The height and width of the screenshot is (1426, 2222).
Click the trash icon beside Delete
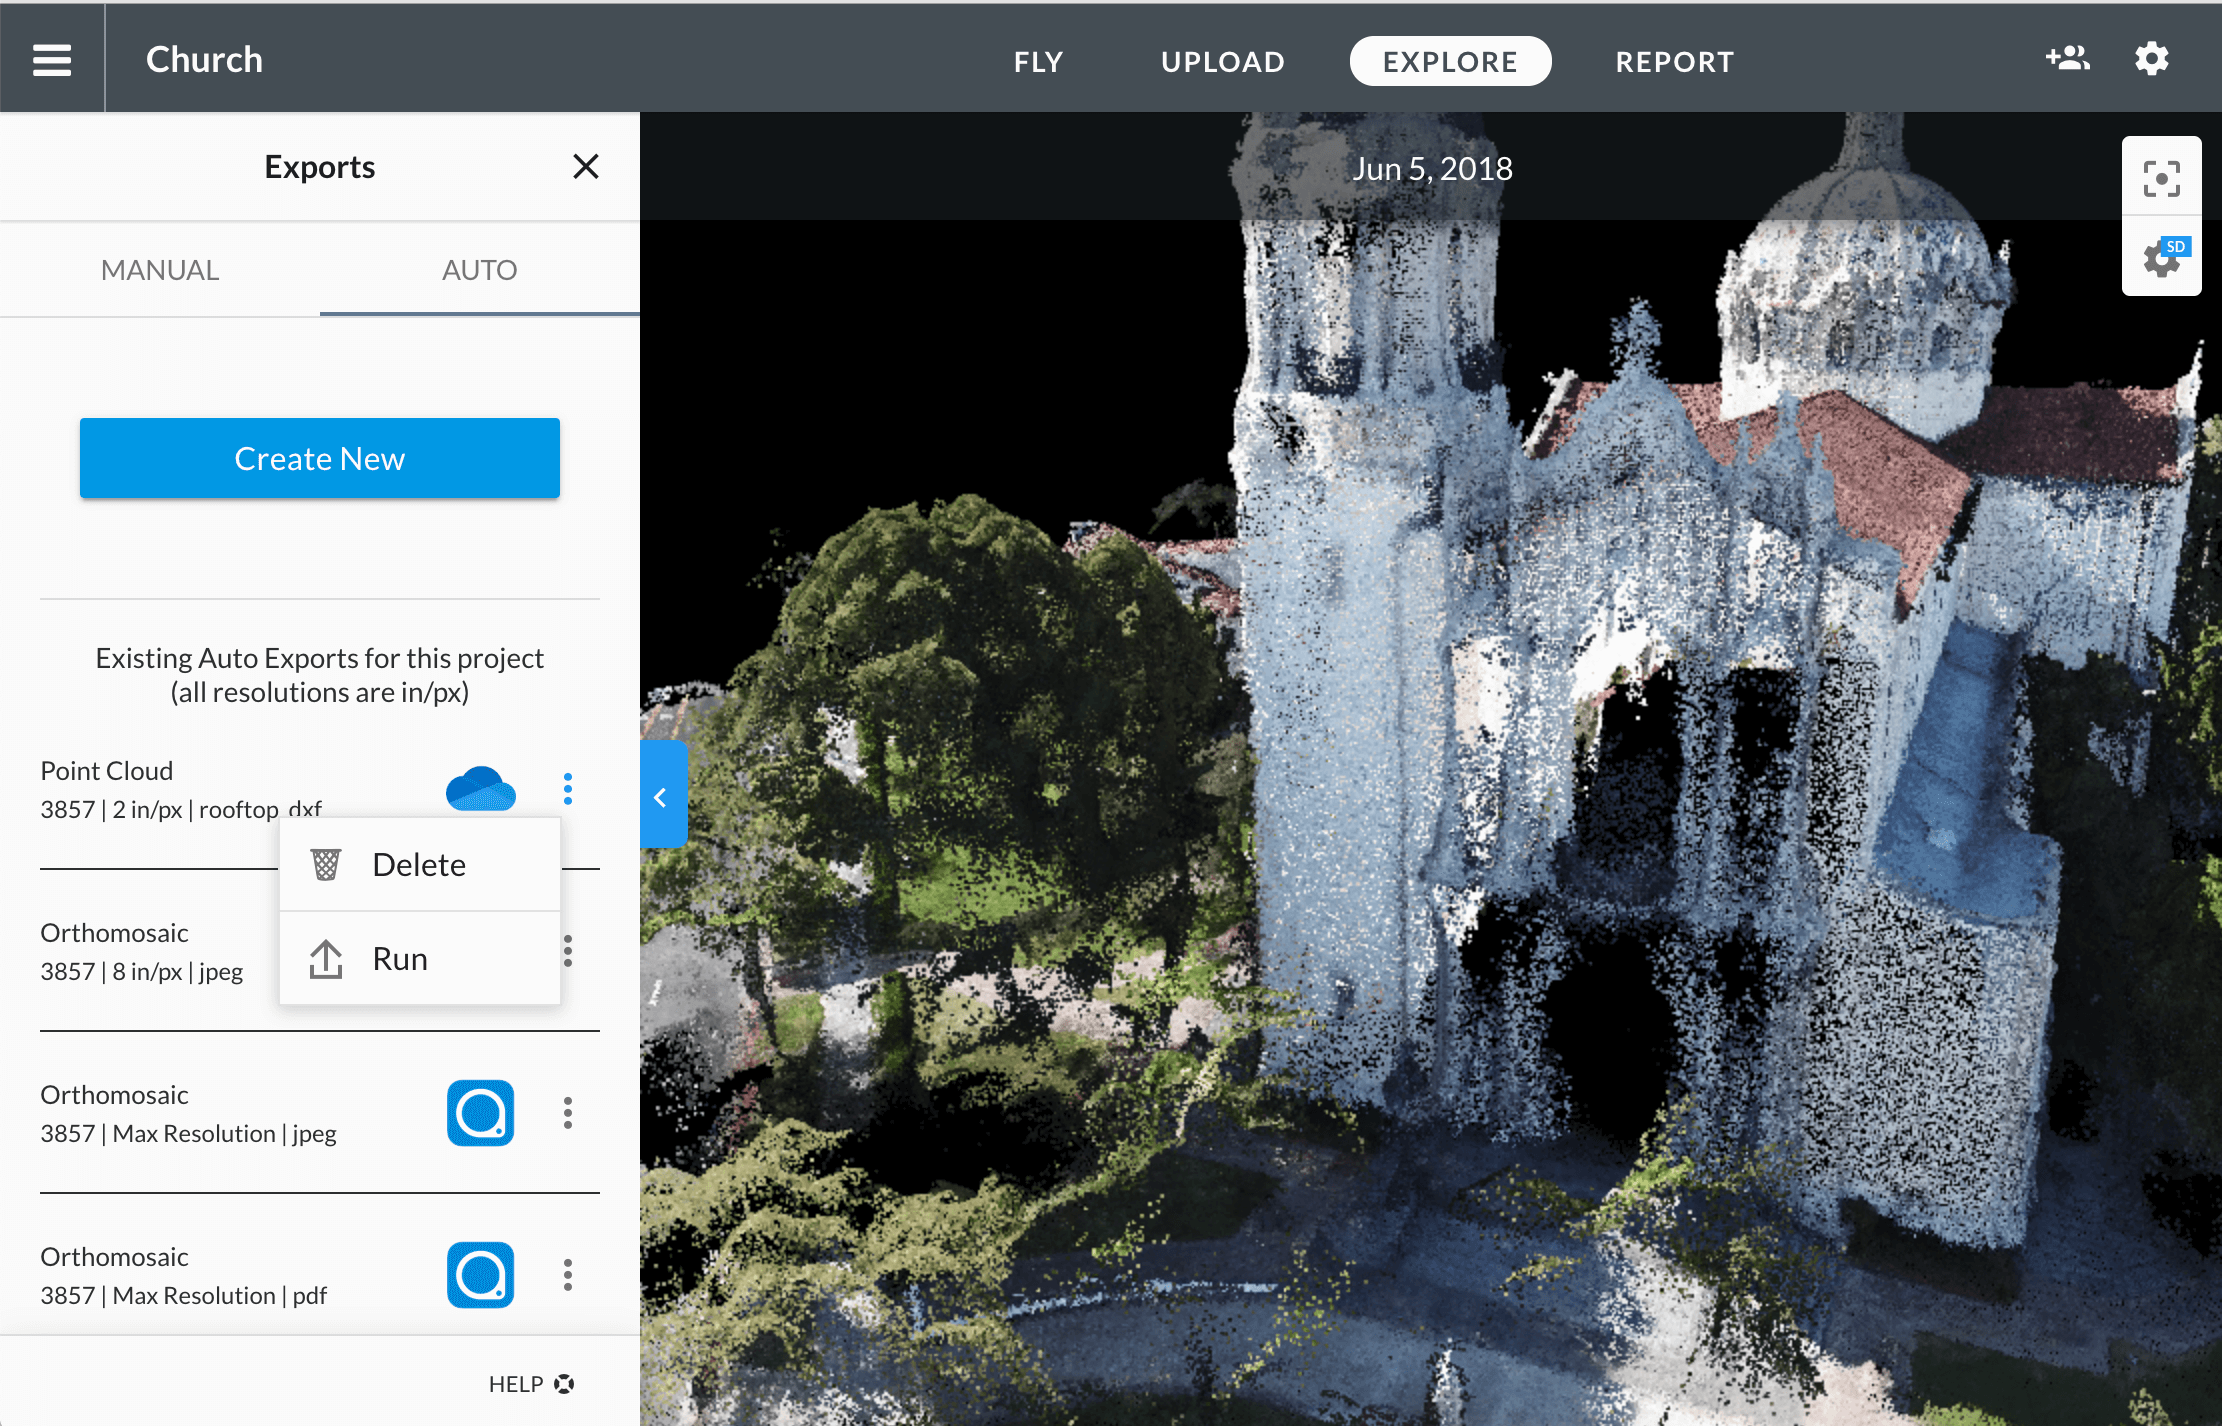pos(326,864)
